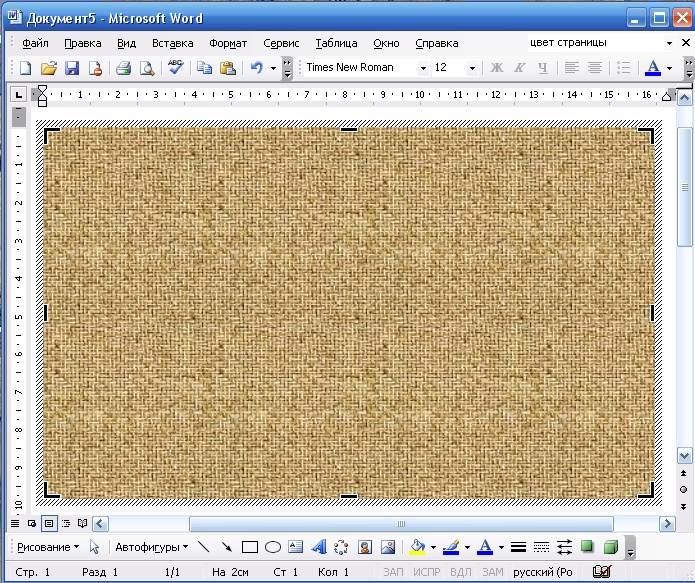Toggle left alignment
The image size is (695, 583).
(x=571, y=68)
